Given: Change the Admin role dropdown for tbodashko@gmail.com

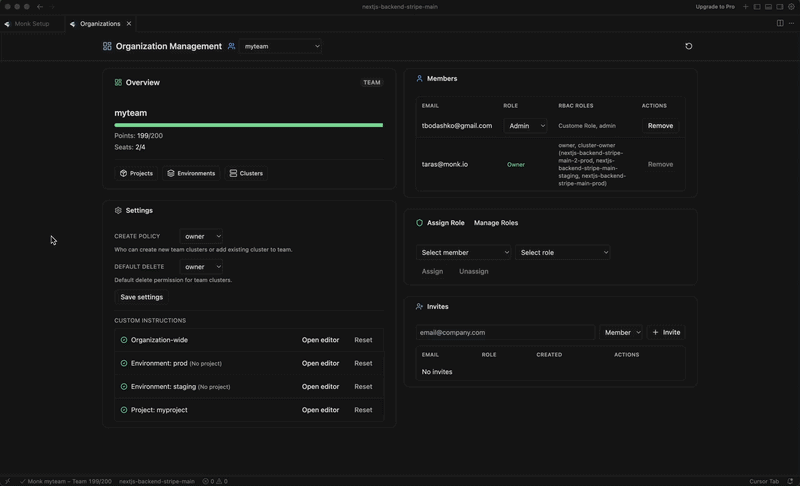Looking at the screenshot, I should pos(526,125).
